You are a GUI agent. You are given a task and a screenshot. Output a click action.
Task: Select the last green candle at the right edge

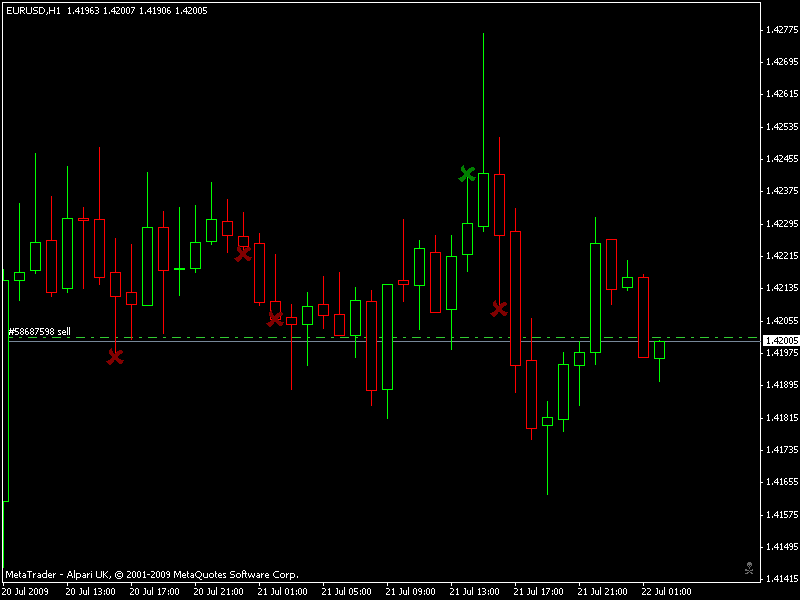click(x=659, y=351)
